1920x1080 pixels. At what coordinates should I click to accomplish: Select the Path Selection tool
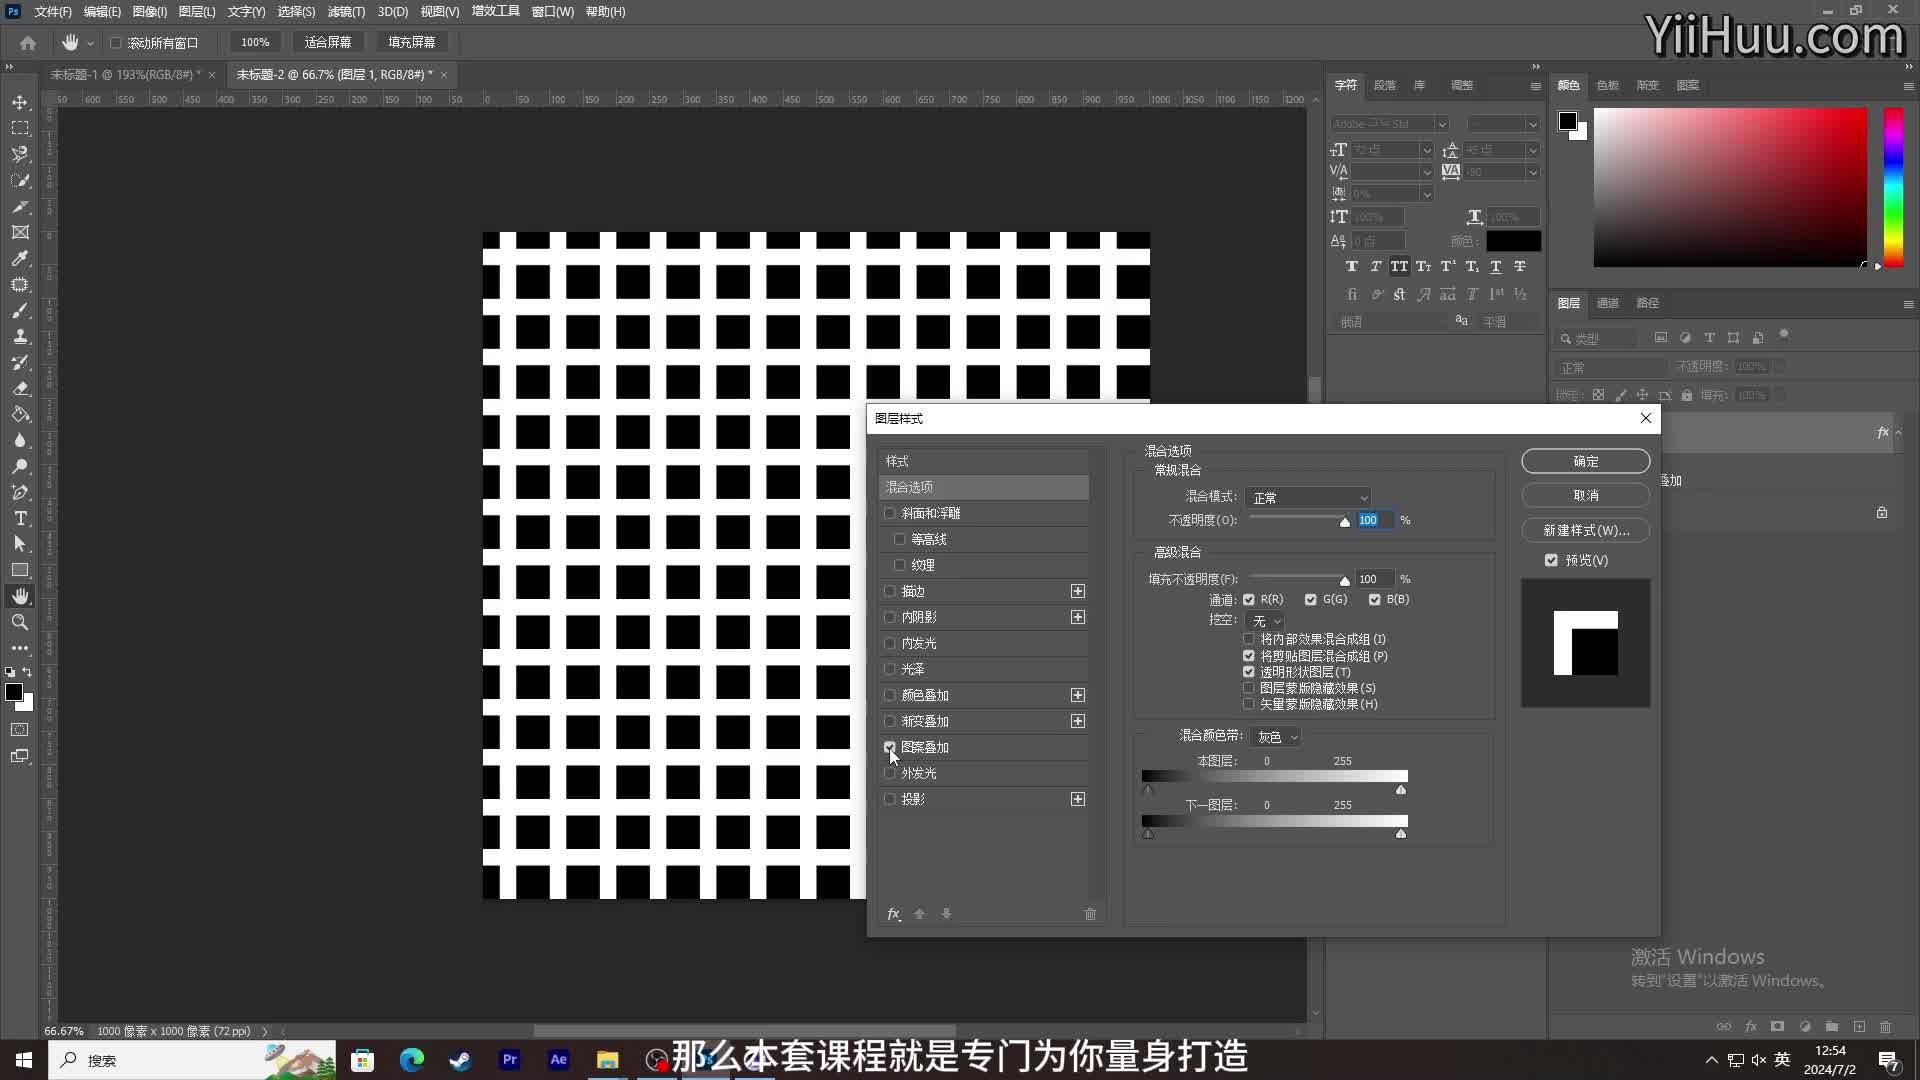click(x=20, y=544)
